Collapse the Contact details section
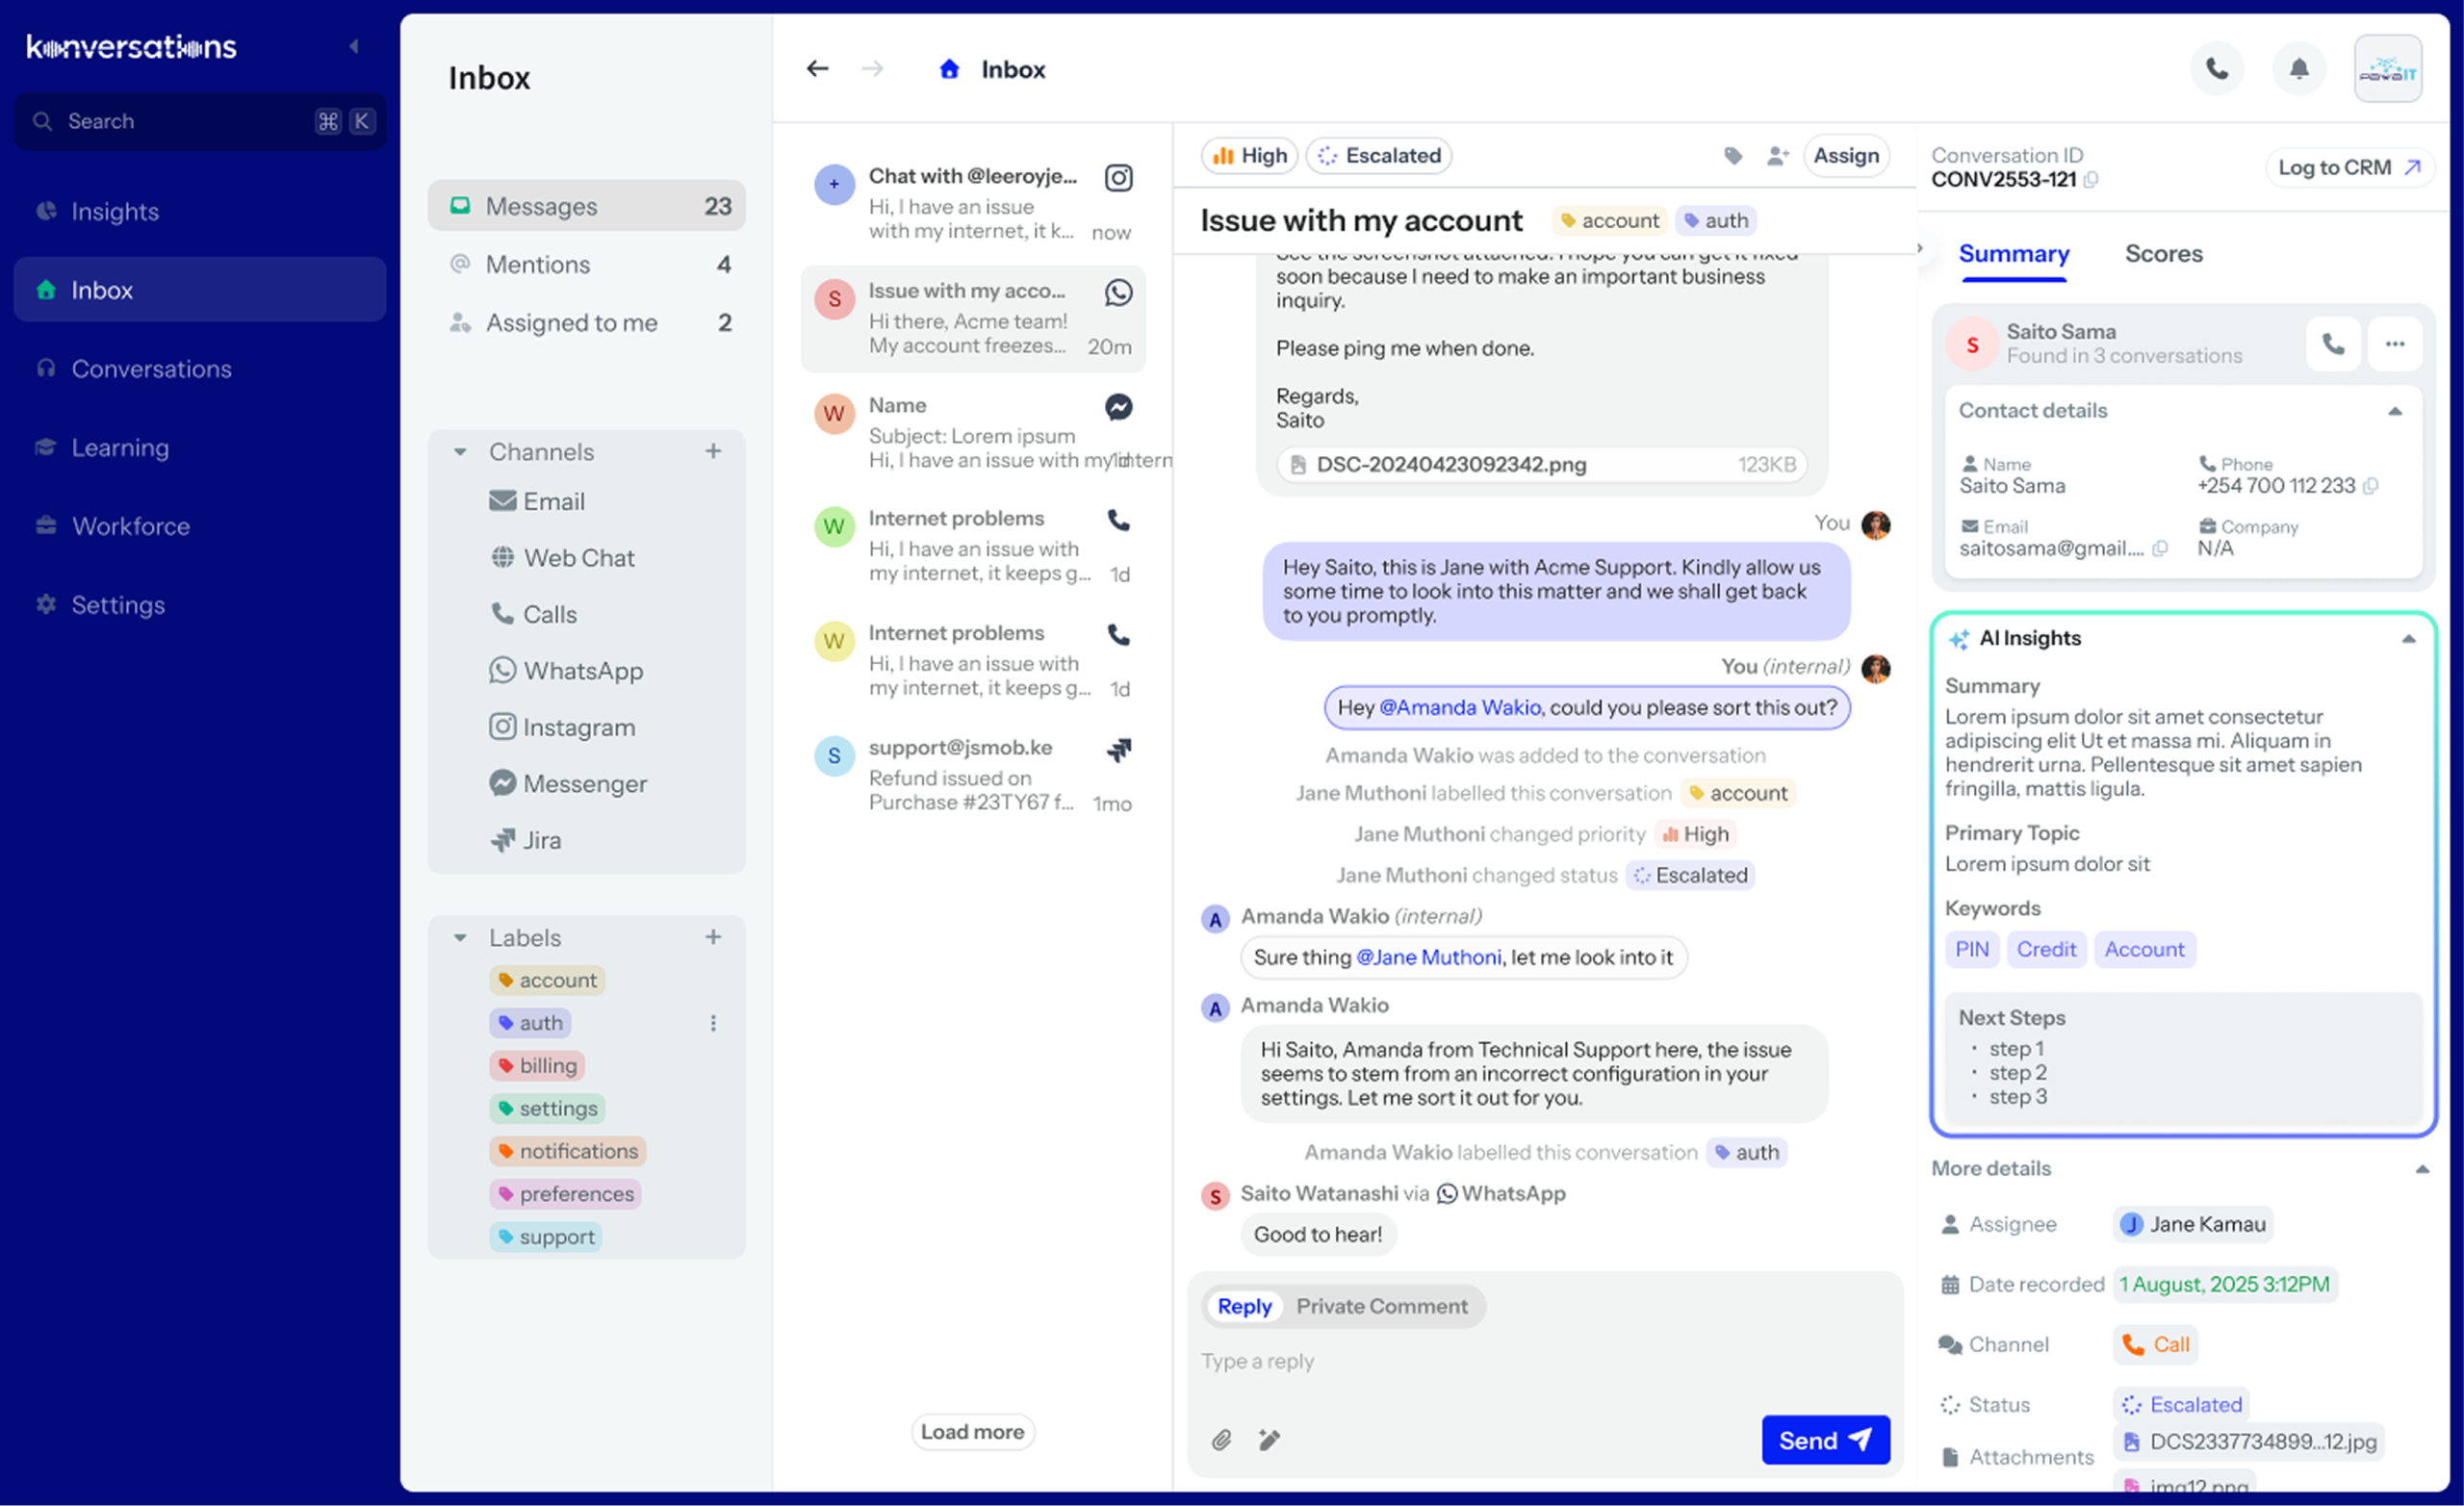This screenshot has height=1506, width=2464. coord(2394,411)
